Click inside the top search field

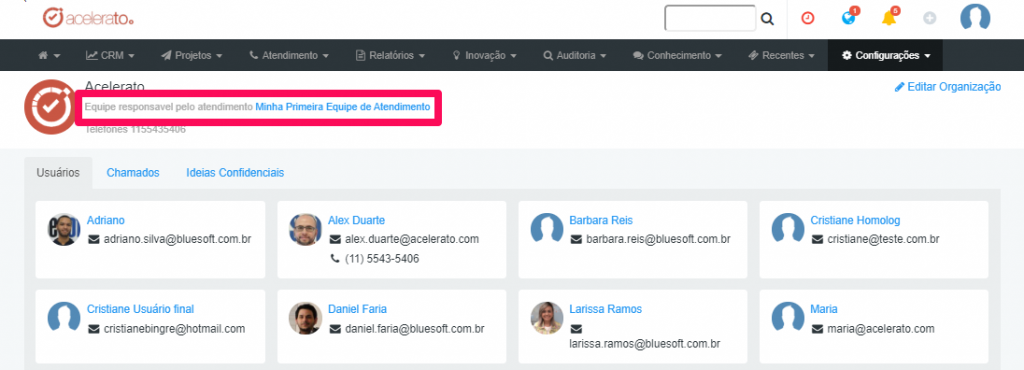[710, 18]
